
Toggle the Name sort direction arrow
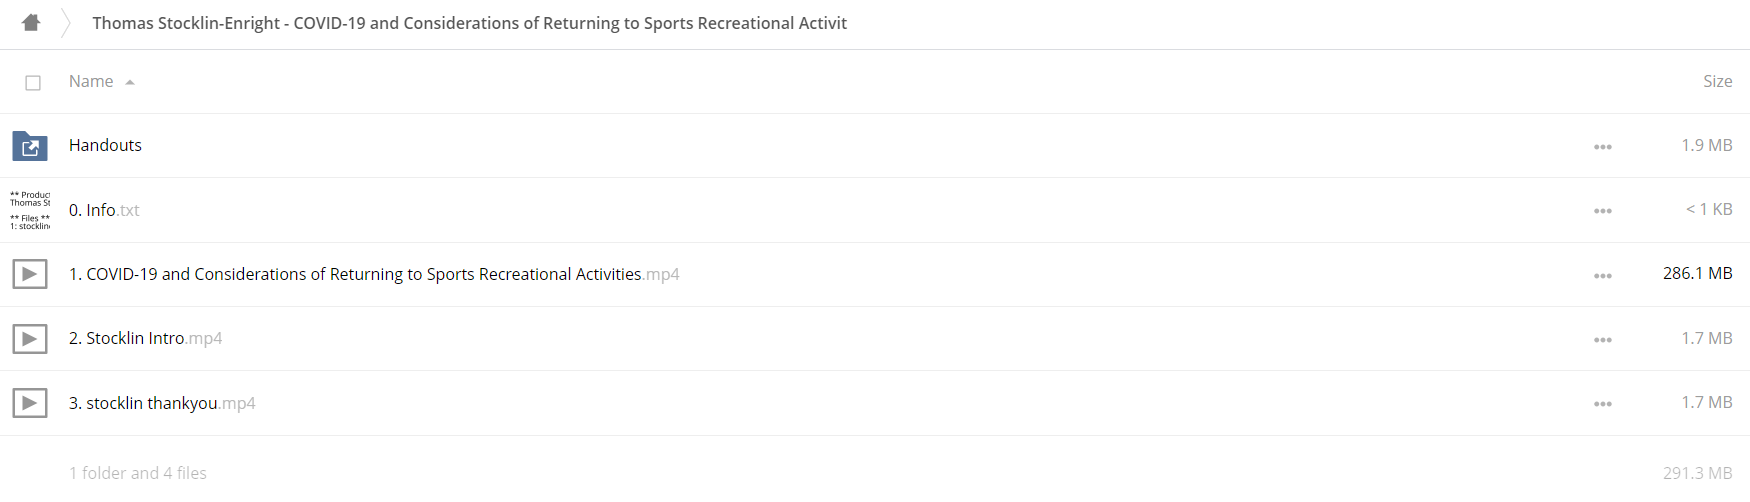[130, 82]
